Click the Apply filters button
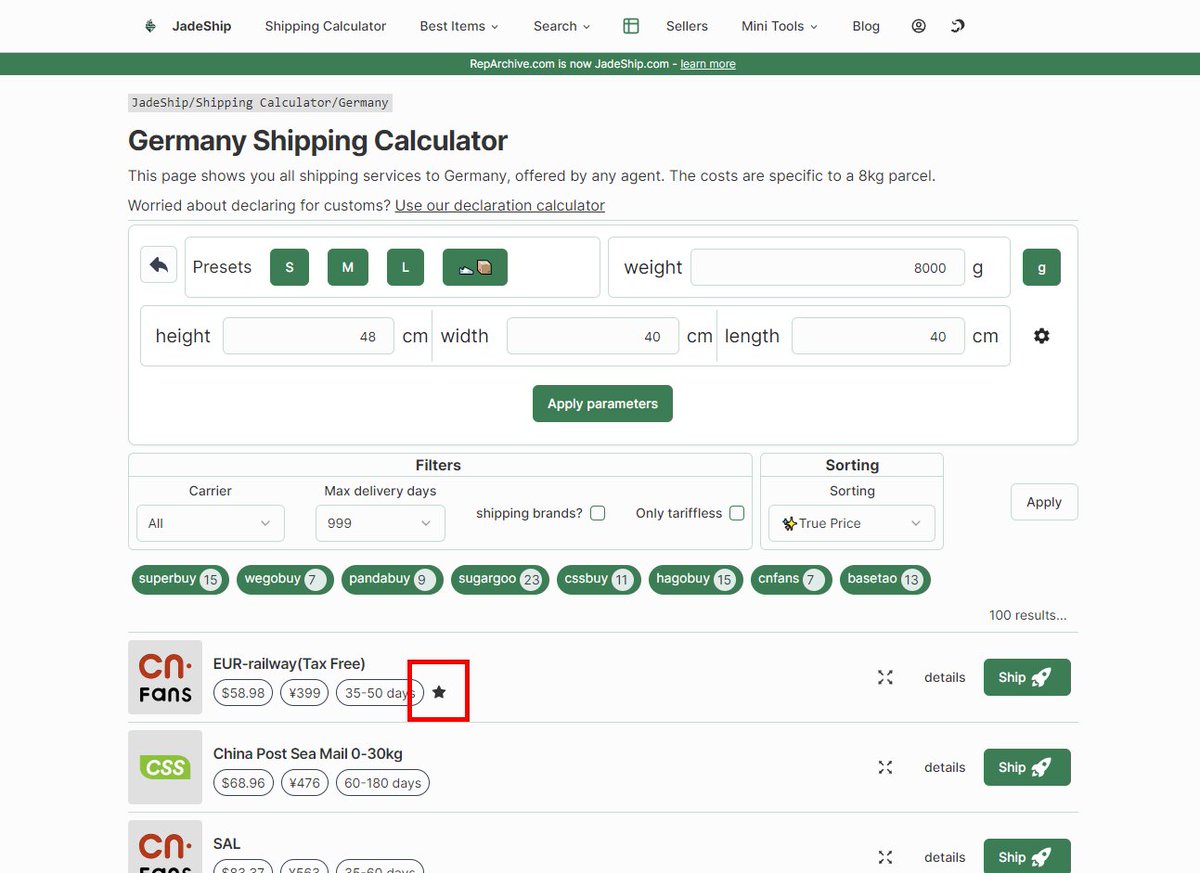The width and height of the screenshot is (1200, 873). pos(1044,502)
